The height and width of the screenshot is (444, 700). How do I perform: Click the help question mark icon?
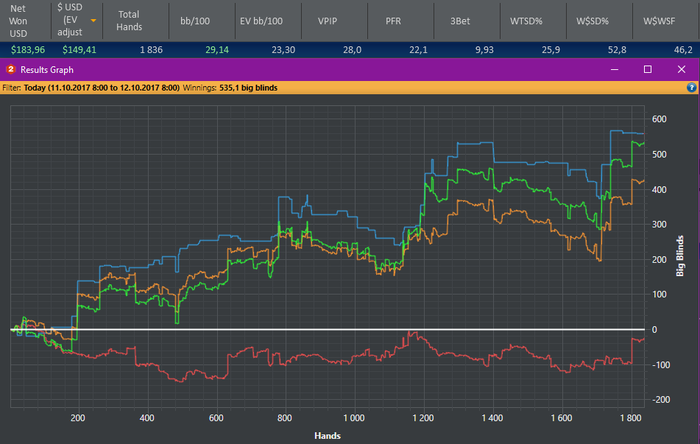(x=691, y=87)
